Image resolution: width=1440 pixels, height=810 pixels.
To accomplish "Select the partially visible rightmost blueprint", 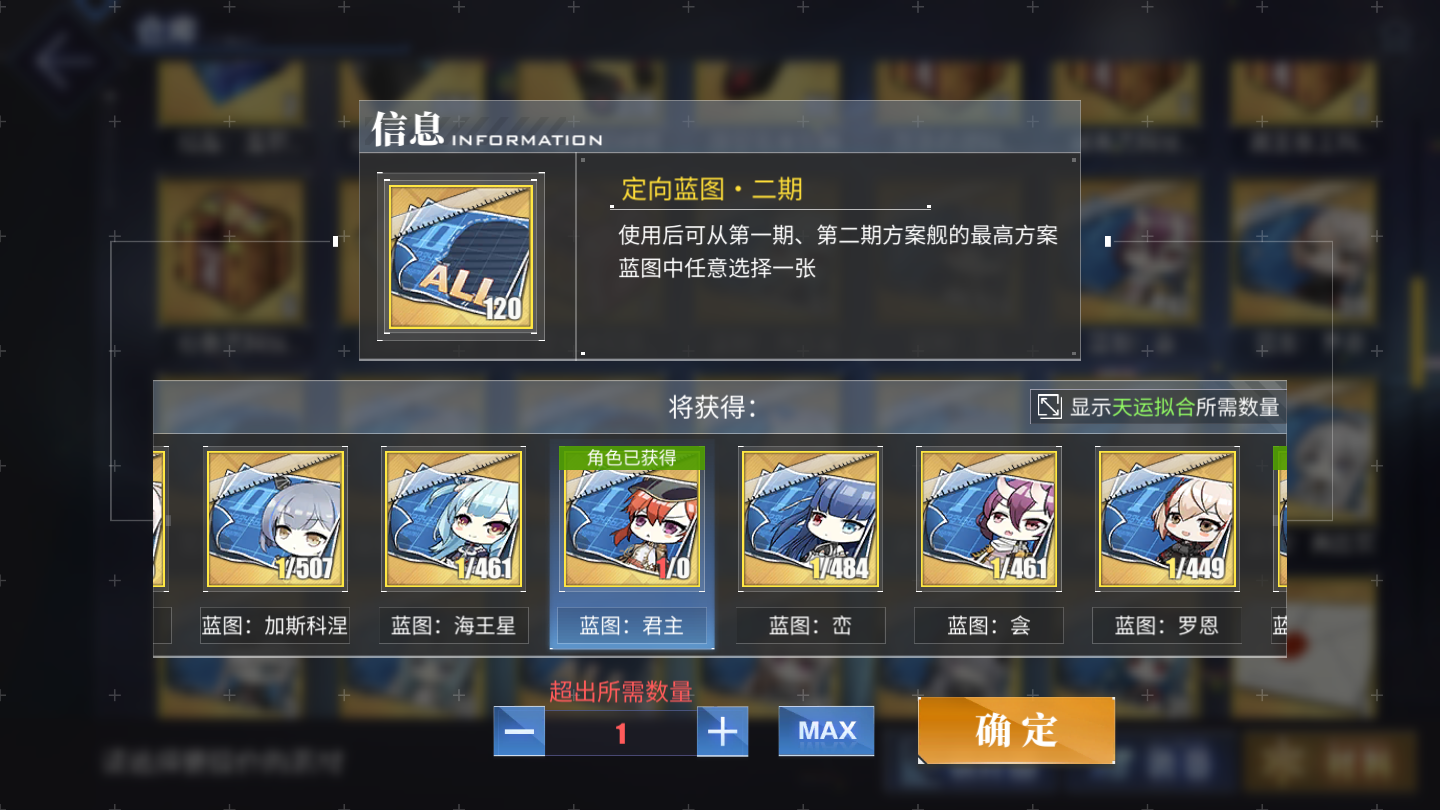I will click(x=1280, y=518).
